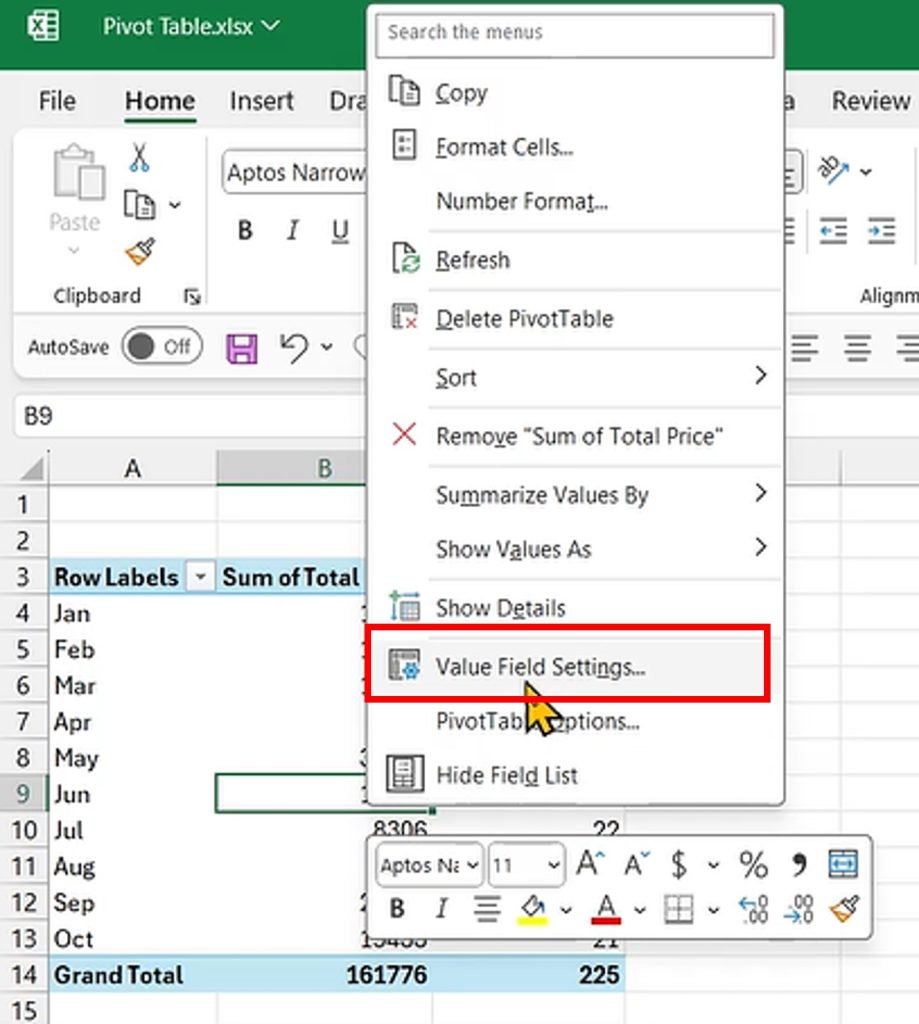Decrease decimal places via the mini toolbar
The image size is (919, 1024).
pyautogui.click(x=798, y=910)
